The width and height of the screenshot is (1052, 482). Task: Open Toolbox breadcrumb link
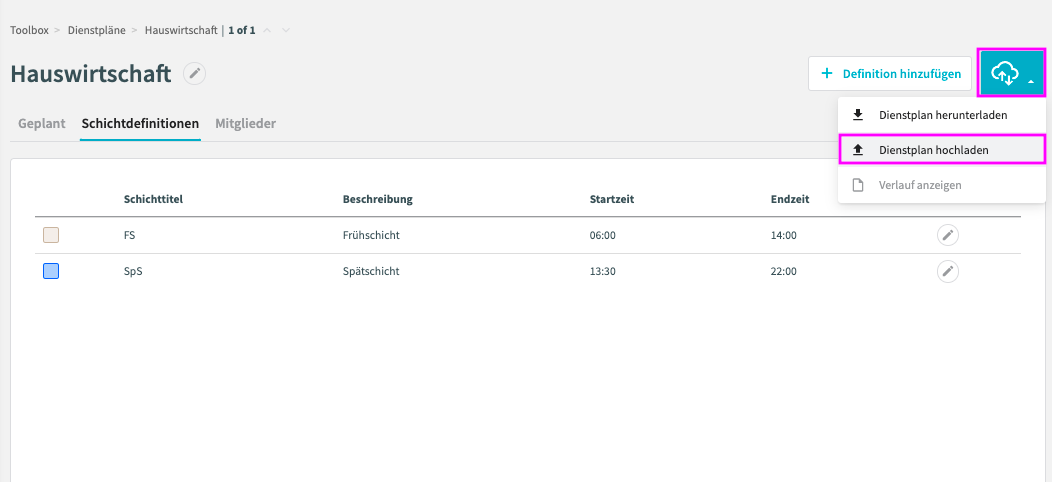pos(29,30)
